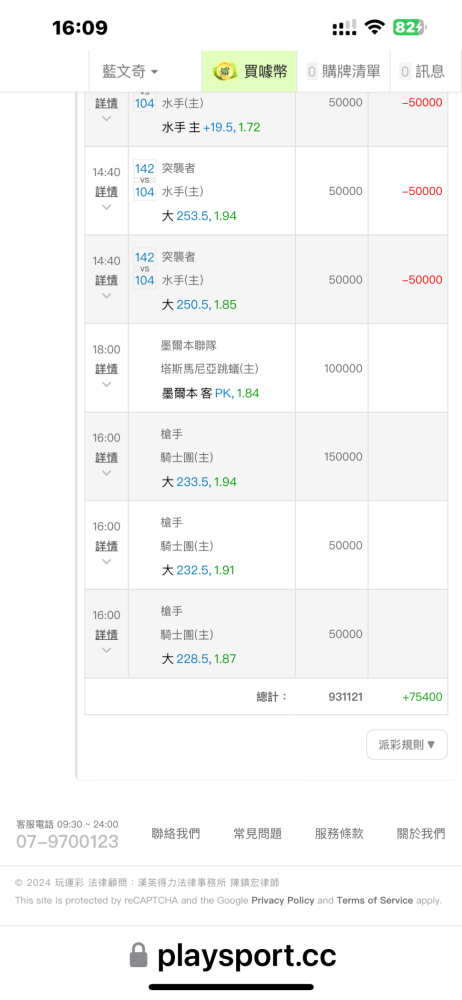The width and height of the screenshot is (462, 1000).
Task: Open the 派彩規則 payout rules dropdown
Action: point(406,744)
